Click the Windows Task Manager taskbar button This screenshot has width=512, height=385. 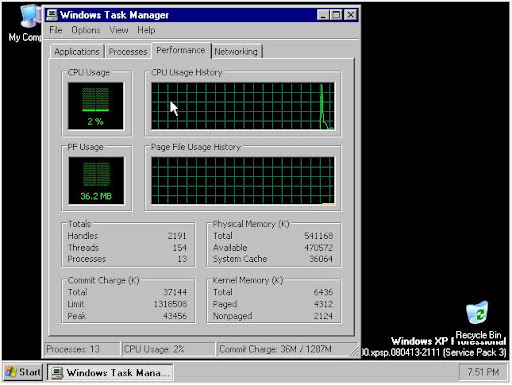pos(110,372)
